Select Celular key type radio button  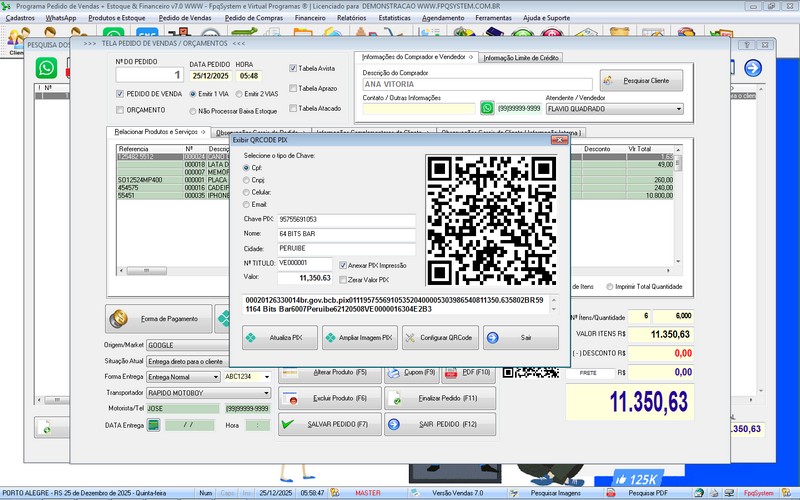pos(246,192)
